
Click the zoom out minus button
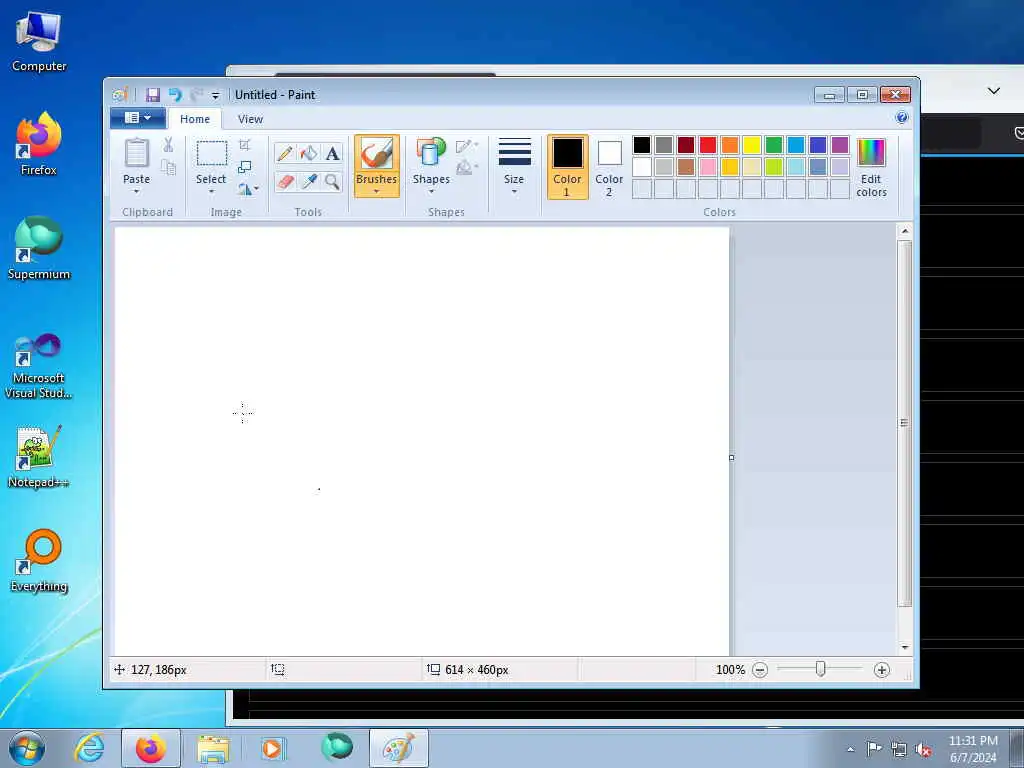tap(760, 670)
